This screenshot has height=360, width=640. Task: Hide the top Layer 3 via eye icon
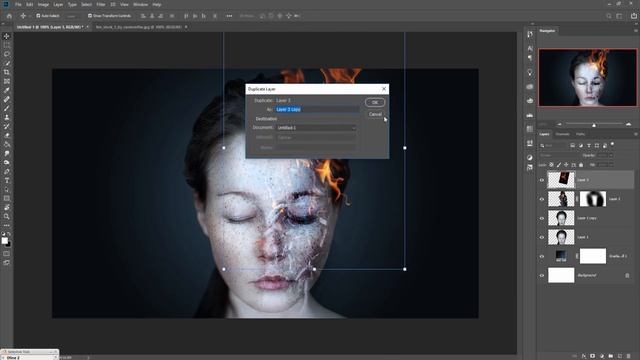542,180
